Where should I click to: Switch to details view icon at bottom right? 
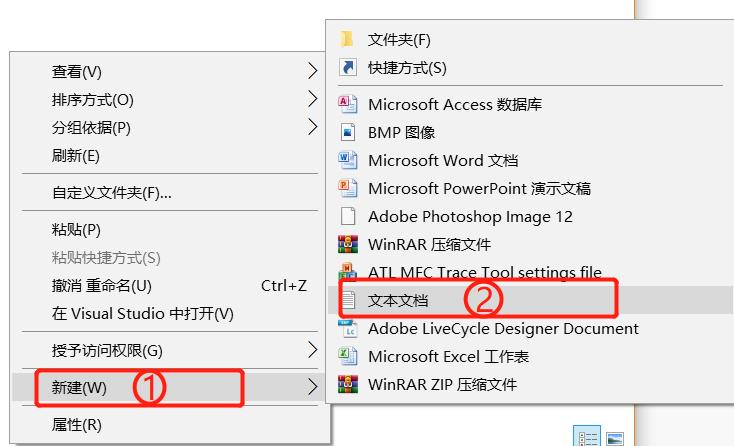click(586, 438)
